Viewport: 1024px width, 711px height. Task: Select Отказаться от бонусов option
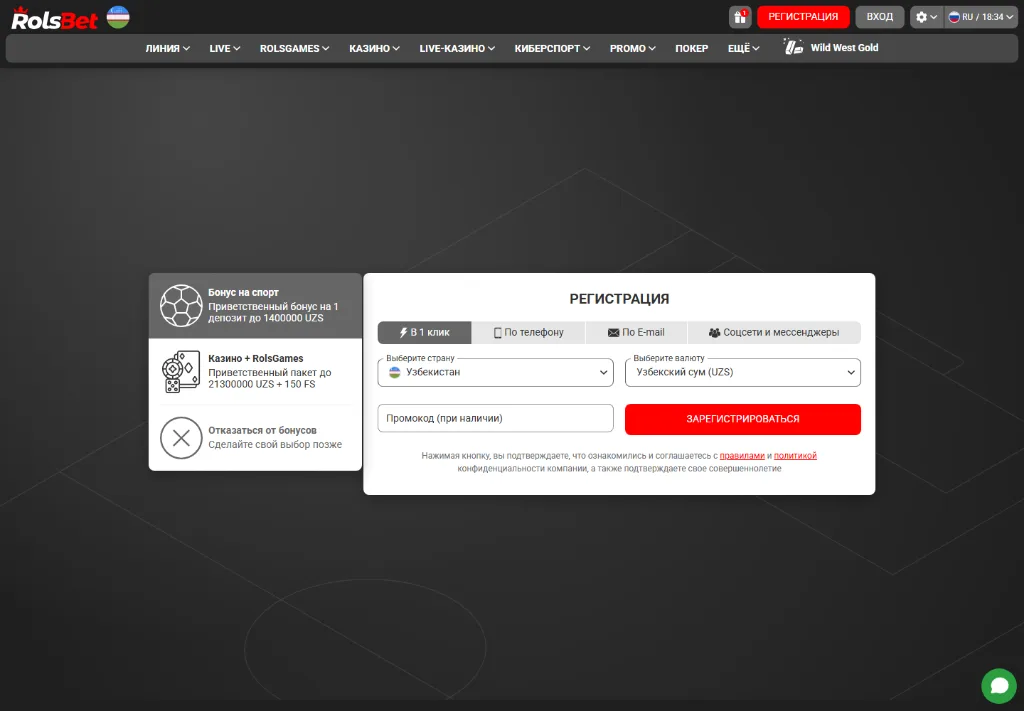(x=255, y=437)
